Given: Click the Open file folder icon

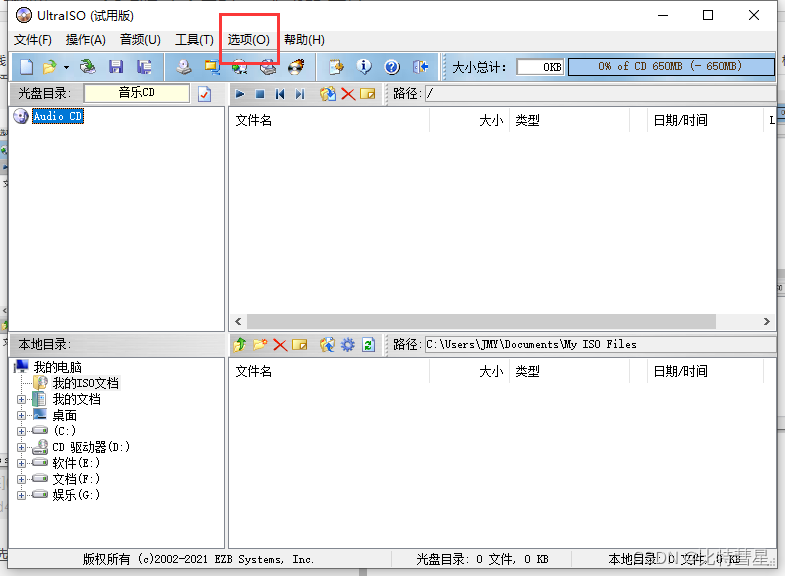Looking at the screenshot, I should [x=50, y=67].
